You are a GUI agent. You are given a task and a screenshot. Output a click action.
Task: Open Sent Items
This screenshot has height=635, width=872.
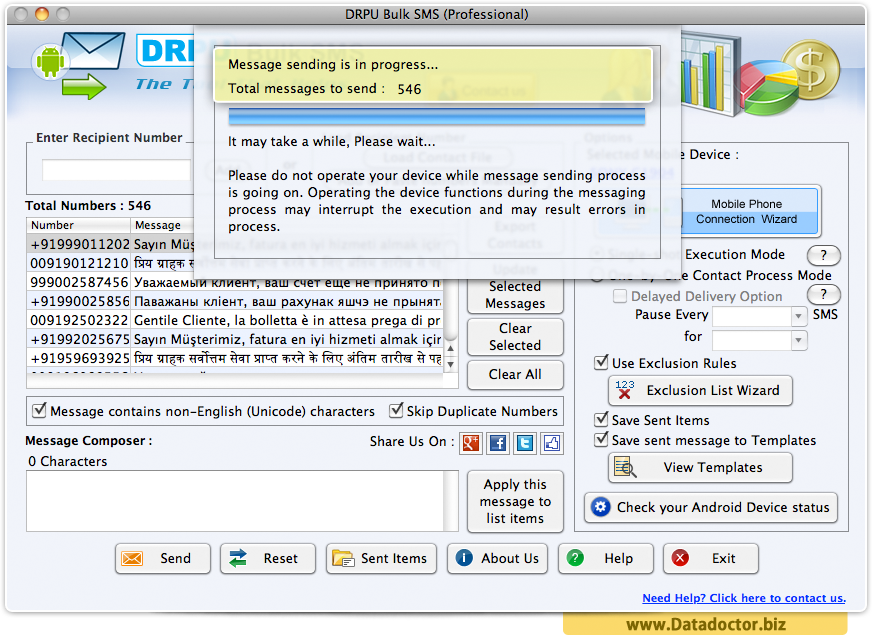click(381, 558)
